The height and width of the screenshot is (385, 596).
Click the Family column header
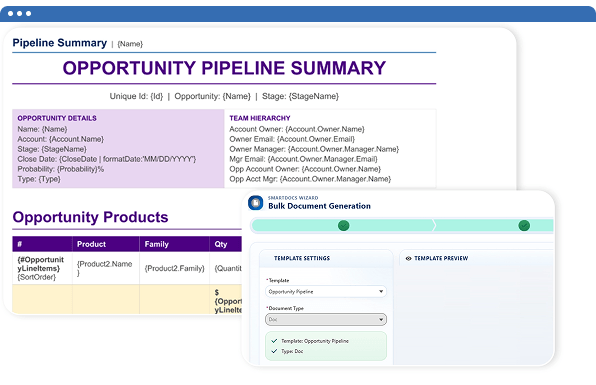coord(156,244)
